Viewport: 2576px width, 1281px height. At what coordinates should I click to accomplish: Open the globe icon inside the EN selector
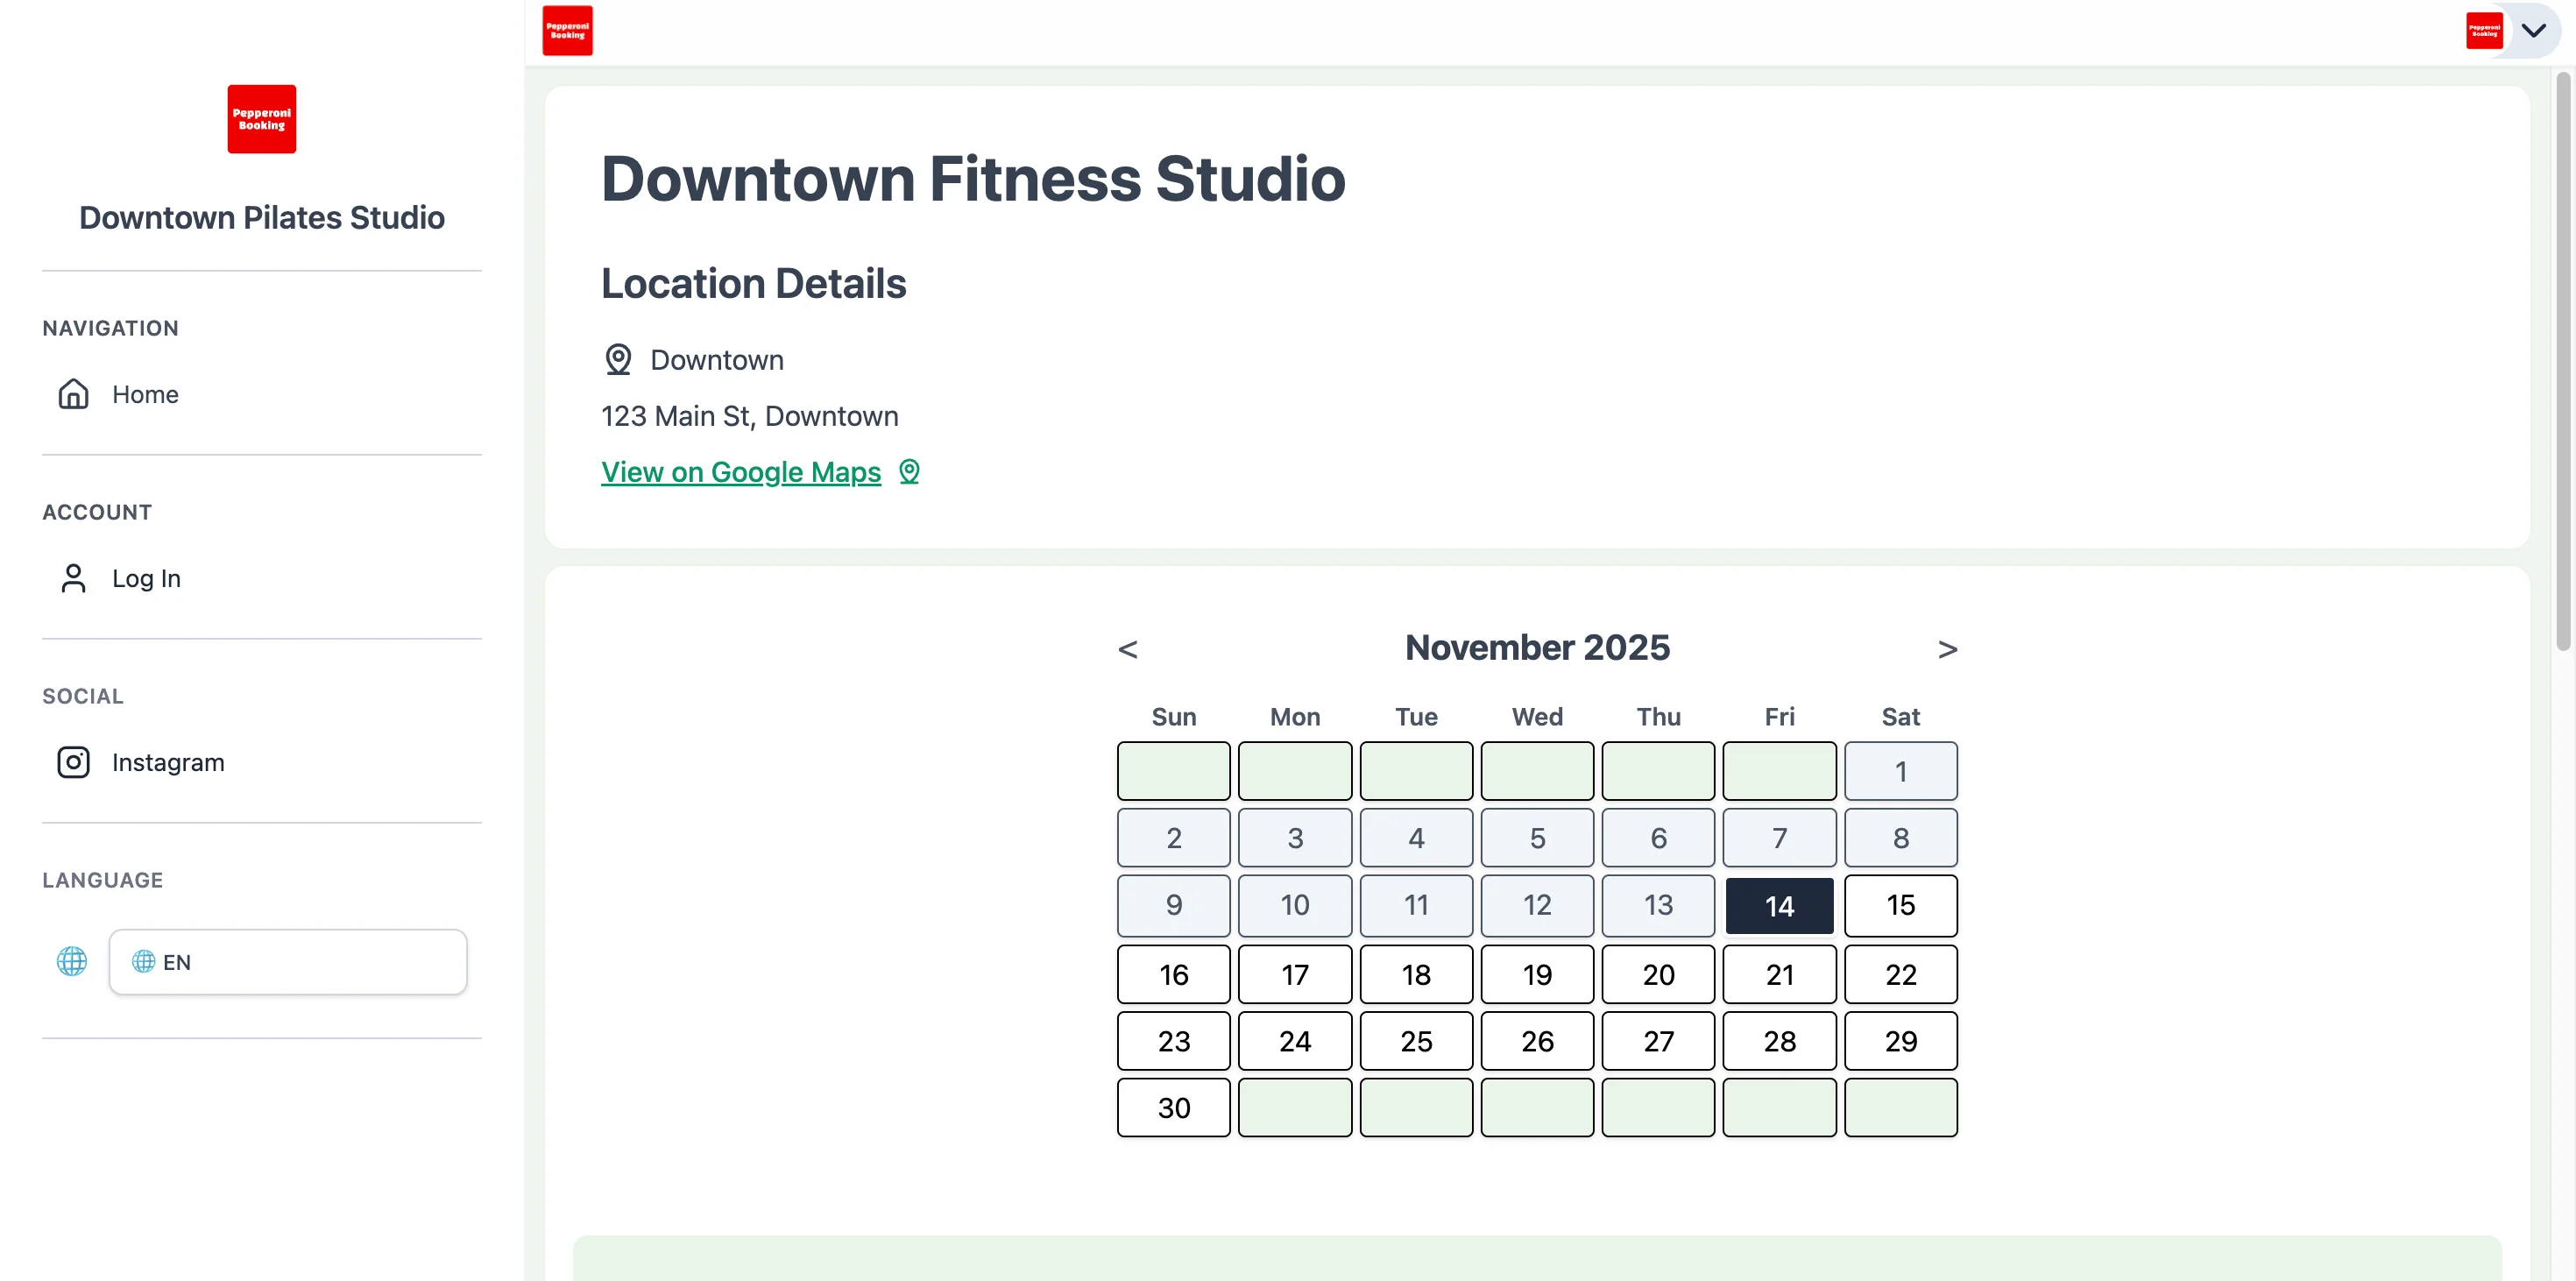[x=143, y=962]
